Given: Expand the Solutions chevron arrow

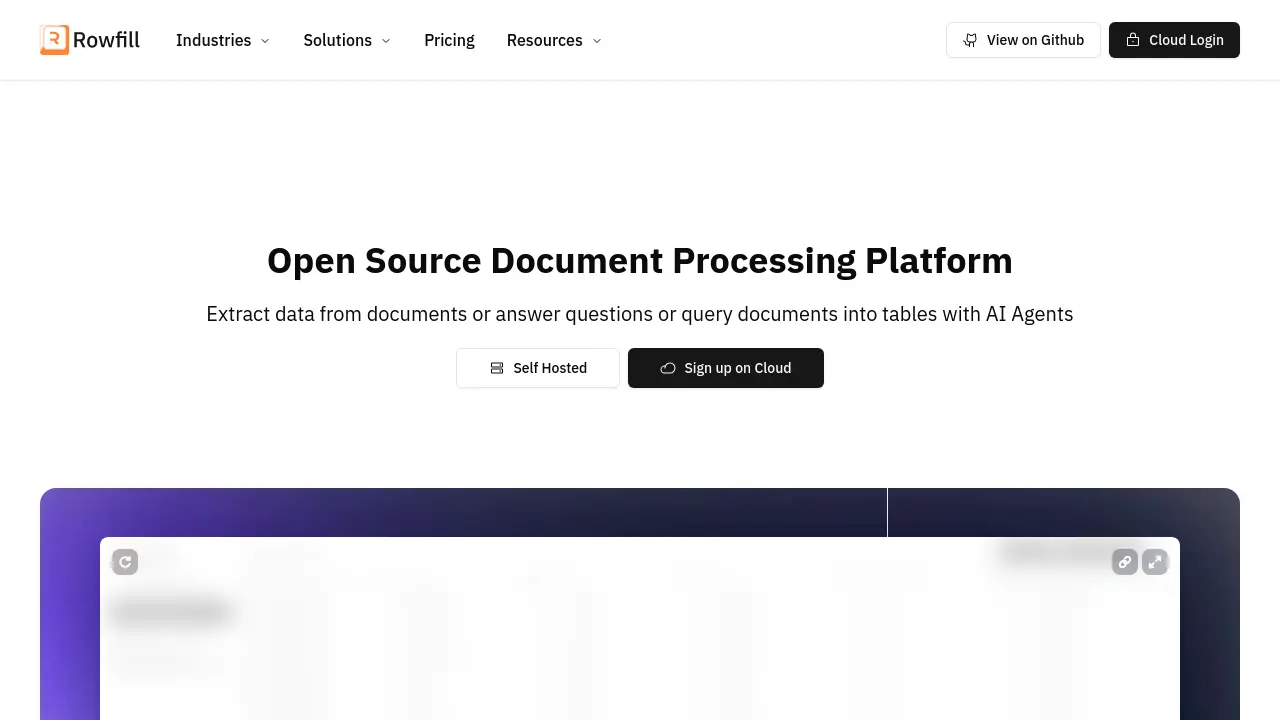Looking at the screenshot, I should pos(386,41).
